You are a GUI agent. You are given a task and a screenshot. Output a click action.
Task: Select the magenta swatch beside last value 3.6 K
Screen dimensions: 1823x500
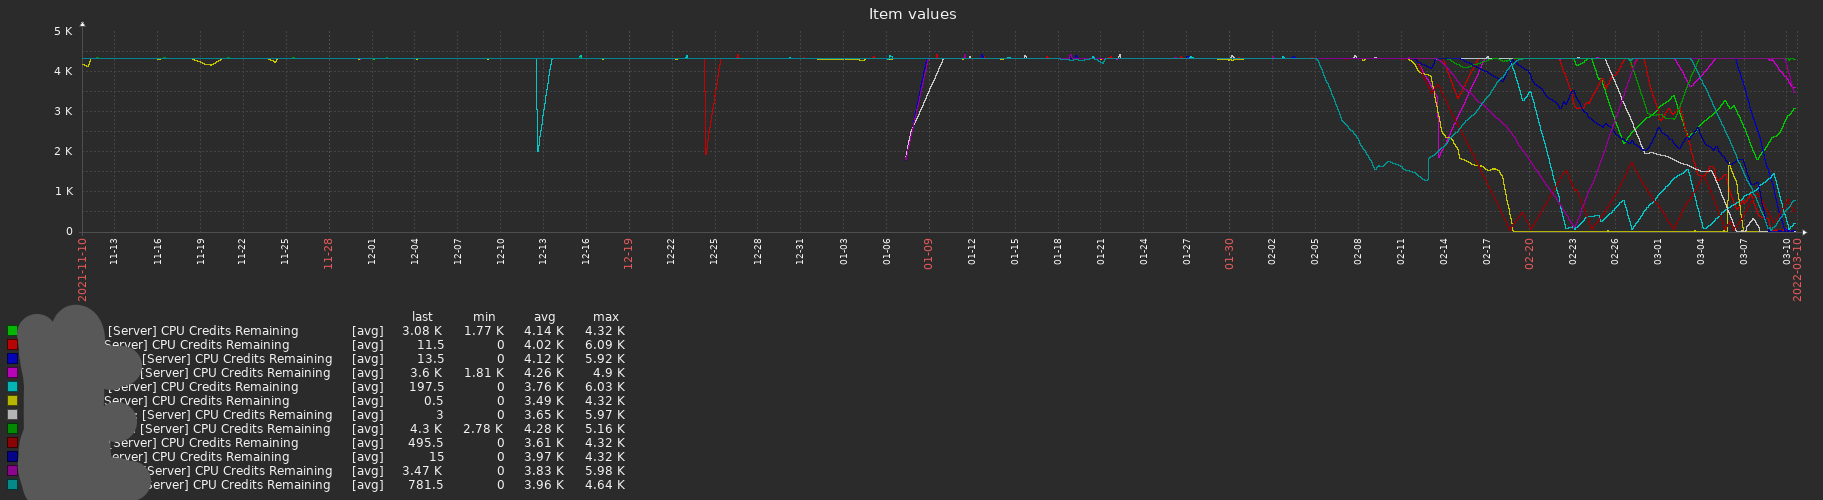pos(13,373)
